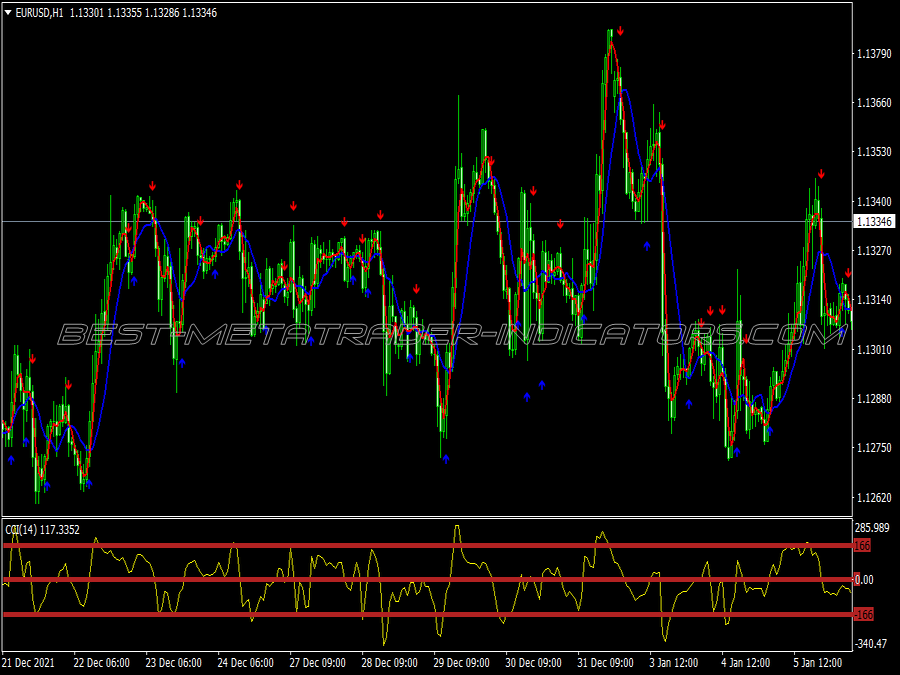This screenshot has width=900, height=675.
Task: Click the chart menu triangle beside EURUSD,H1
Action: [x=8, y=13]
